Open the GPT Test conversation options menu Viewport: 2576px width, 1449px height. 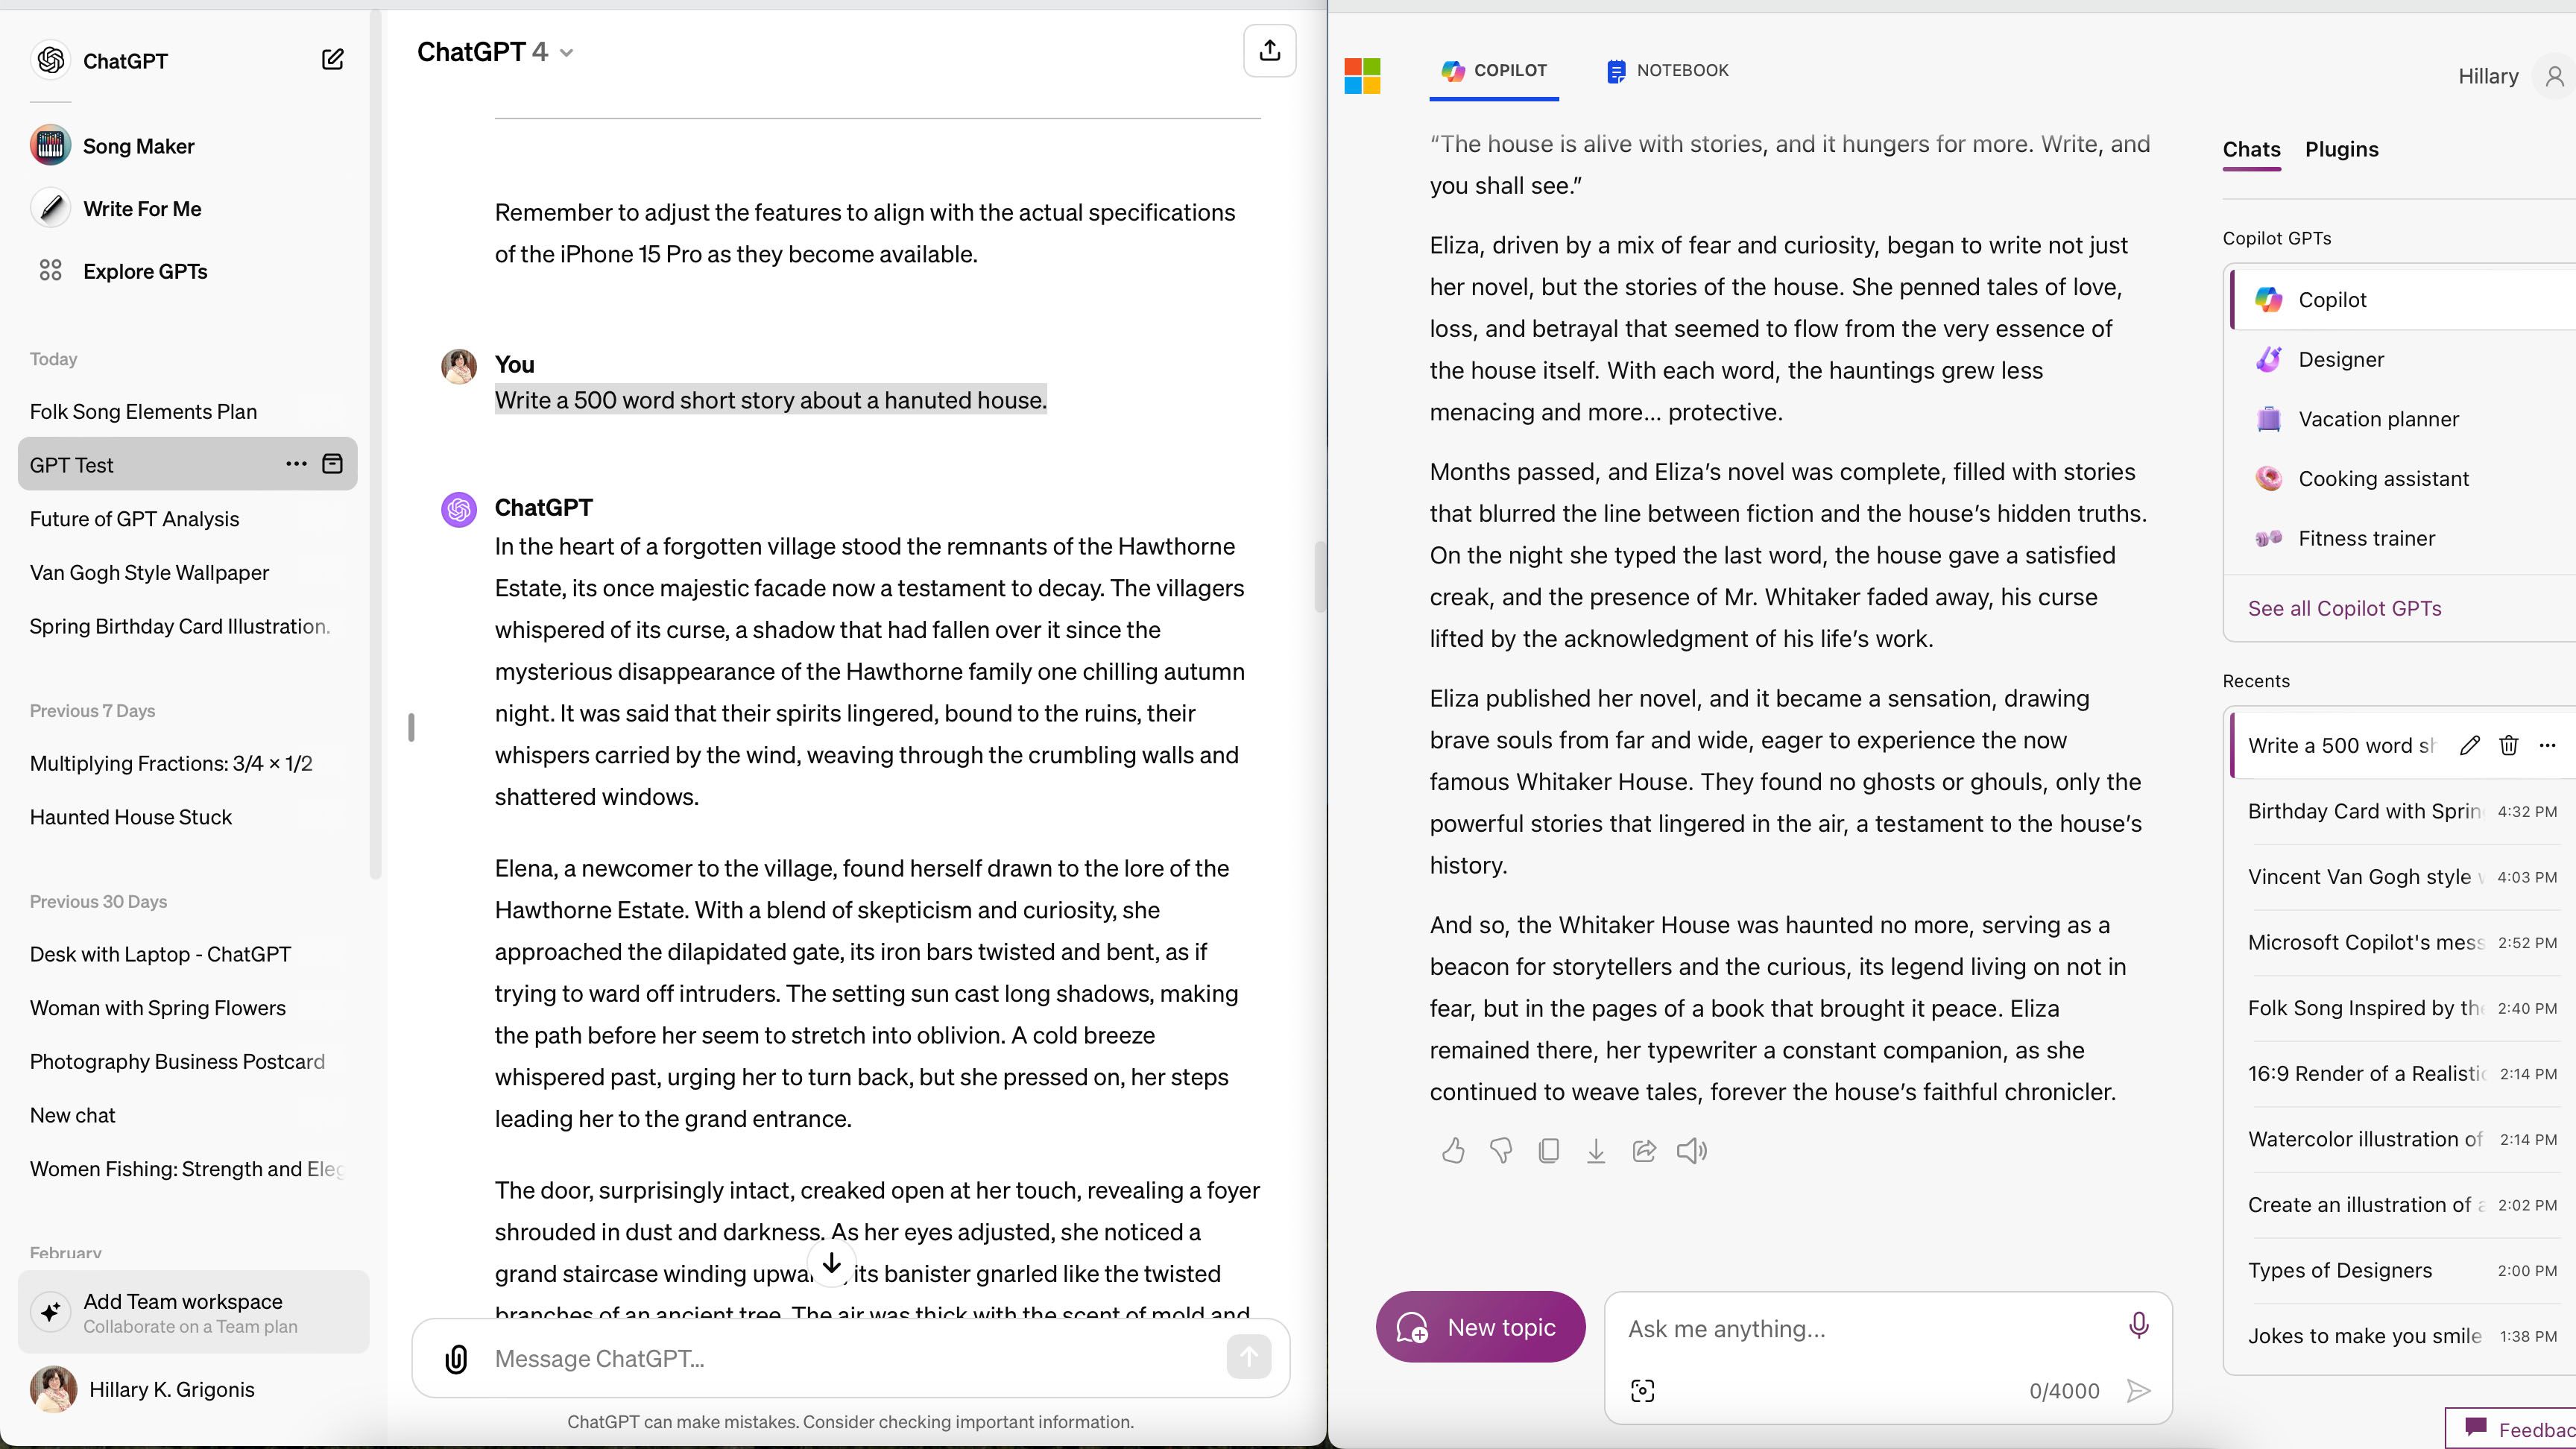(x=295, y=464)
